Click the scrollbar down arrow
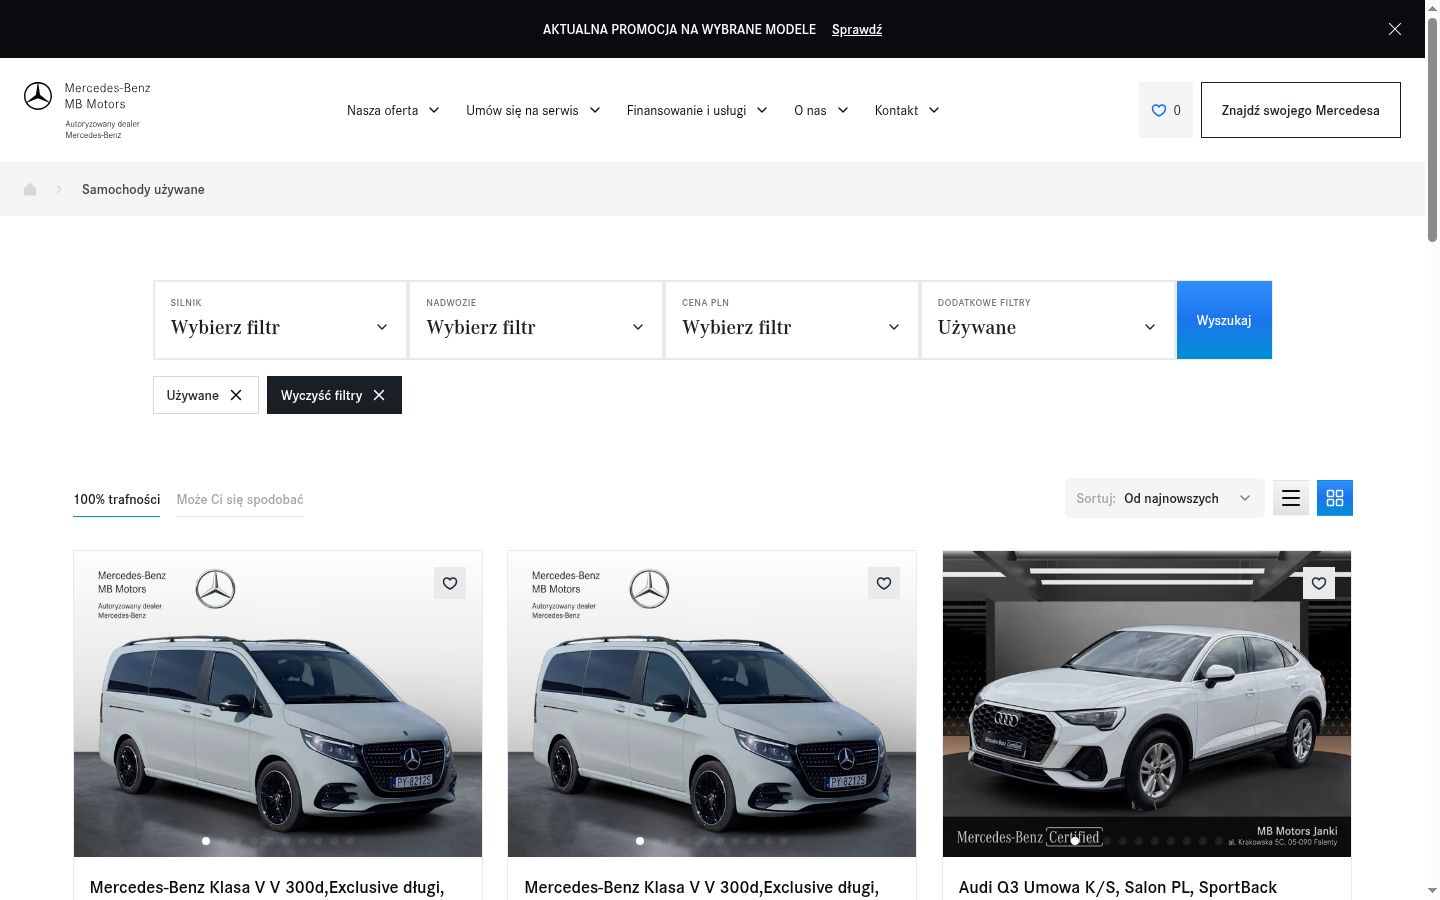Screen dimensions: 1440x900 (1432, 890)
